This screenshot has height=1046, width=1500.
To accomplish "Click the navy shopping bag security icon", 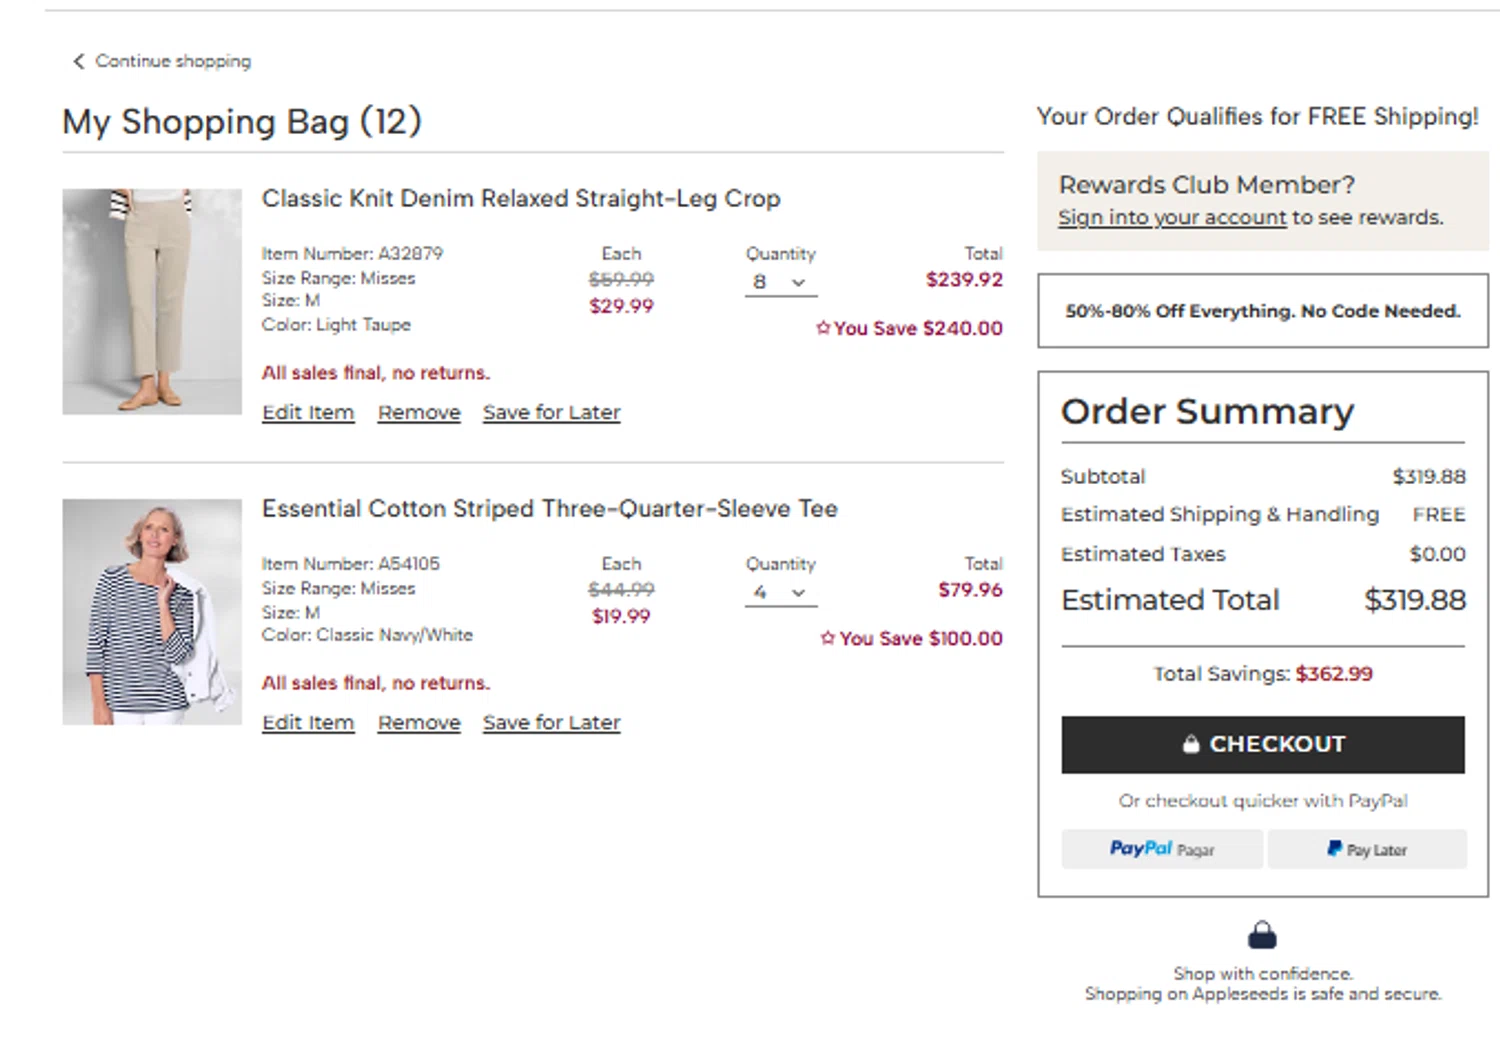I will click(x=1262, y=935).
